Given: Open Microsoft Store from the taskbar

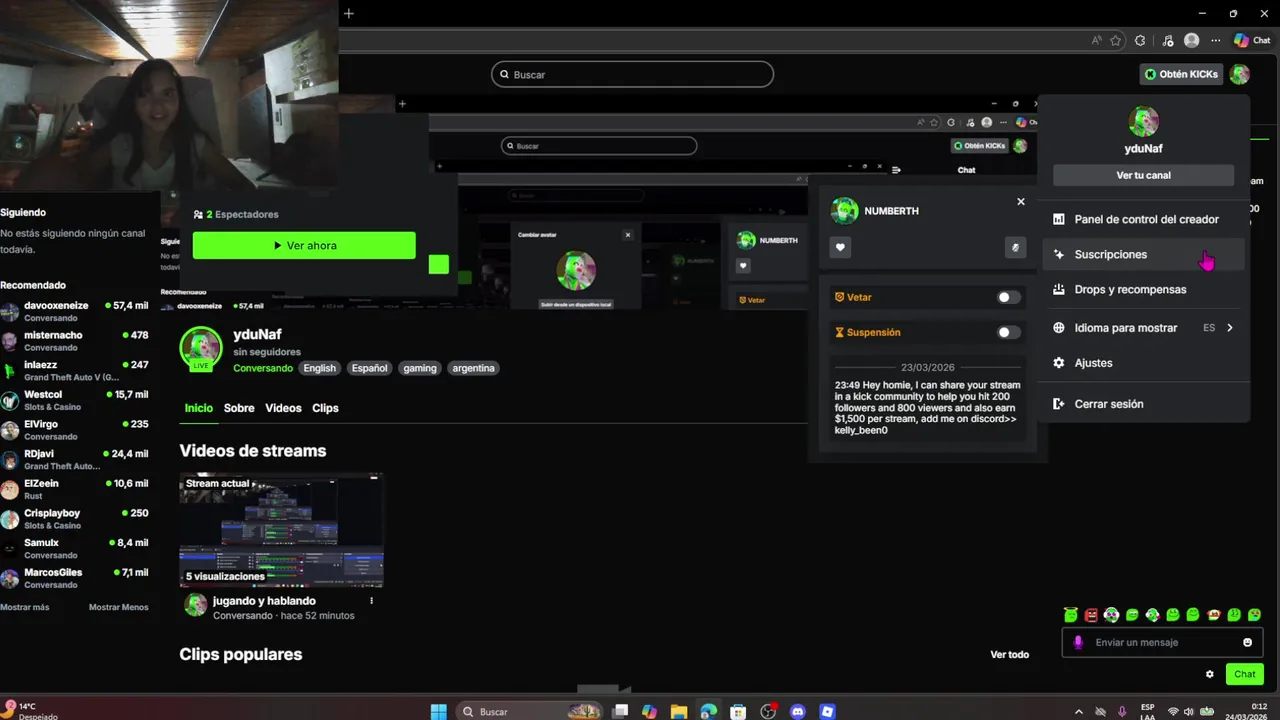Looking at the screenshot, I should [738, 712].
